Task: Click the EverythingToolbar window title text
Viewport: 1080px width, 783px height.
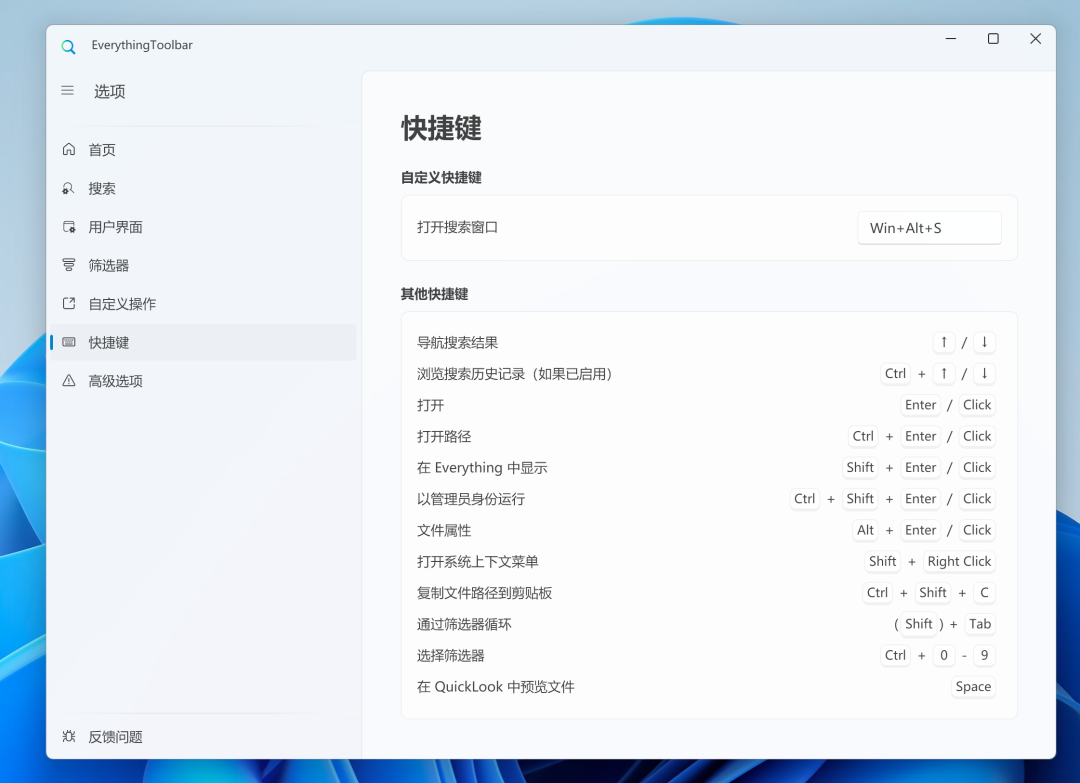Action: click(142, 45)
